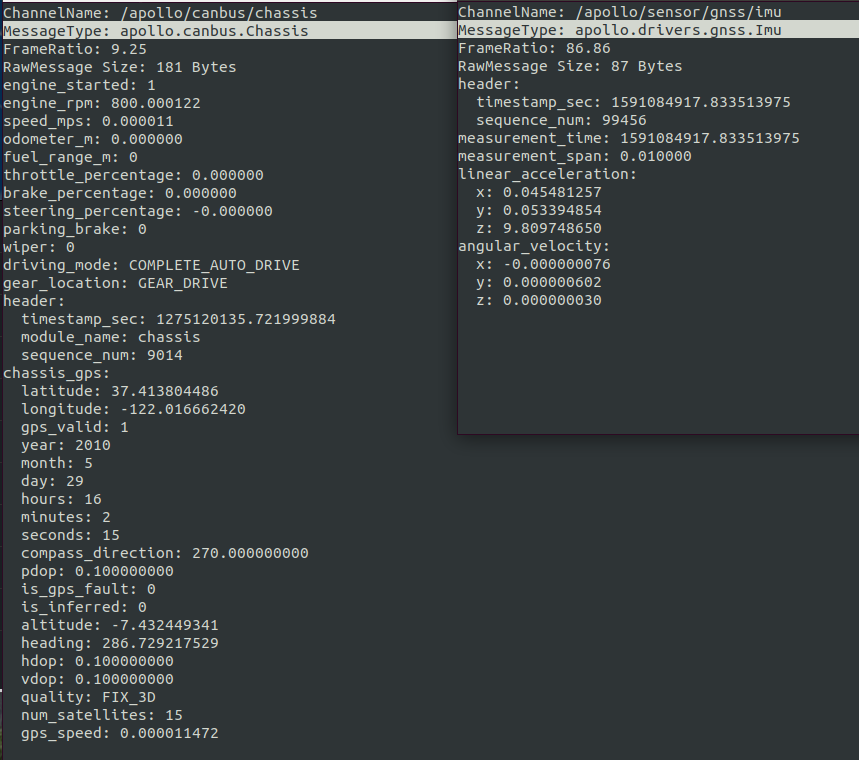Click the wiper: 0 line
859x760 pixels.
pyautogui.click(x=38, y=248)
